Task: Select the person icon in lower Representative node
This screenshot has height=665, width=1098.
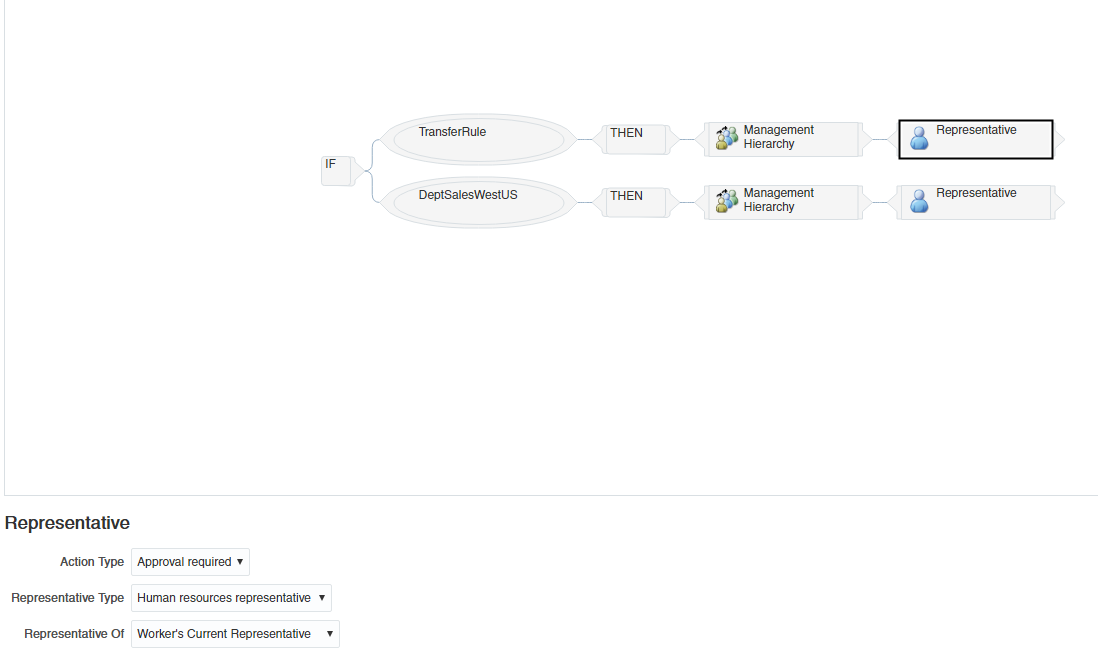Action: coord(919,201)
